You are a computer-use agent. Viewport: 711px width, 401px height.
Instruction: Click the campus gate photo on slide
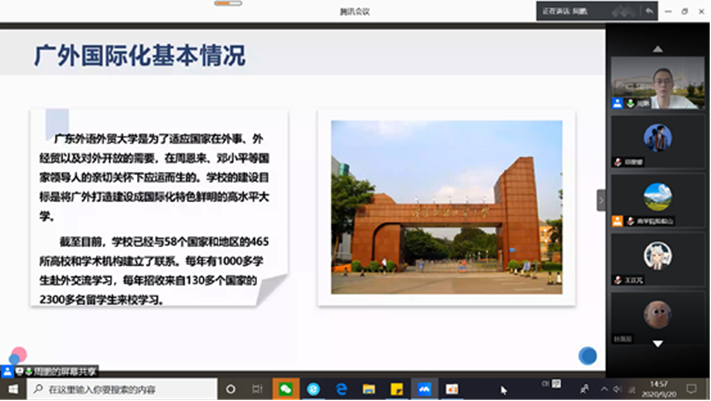click(446, 208)
